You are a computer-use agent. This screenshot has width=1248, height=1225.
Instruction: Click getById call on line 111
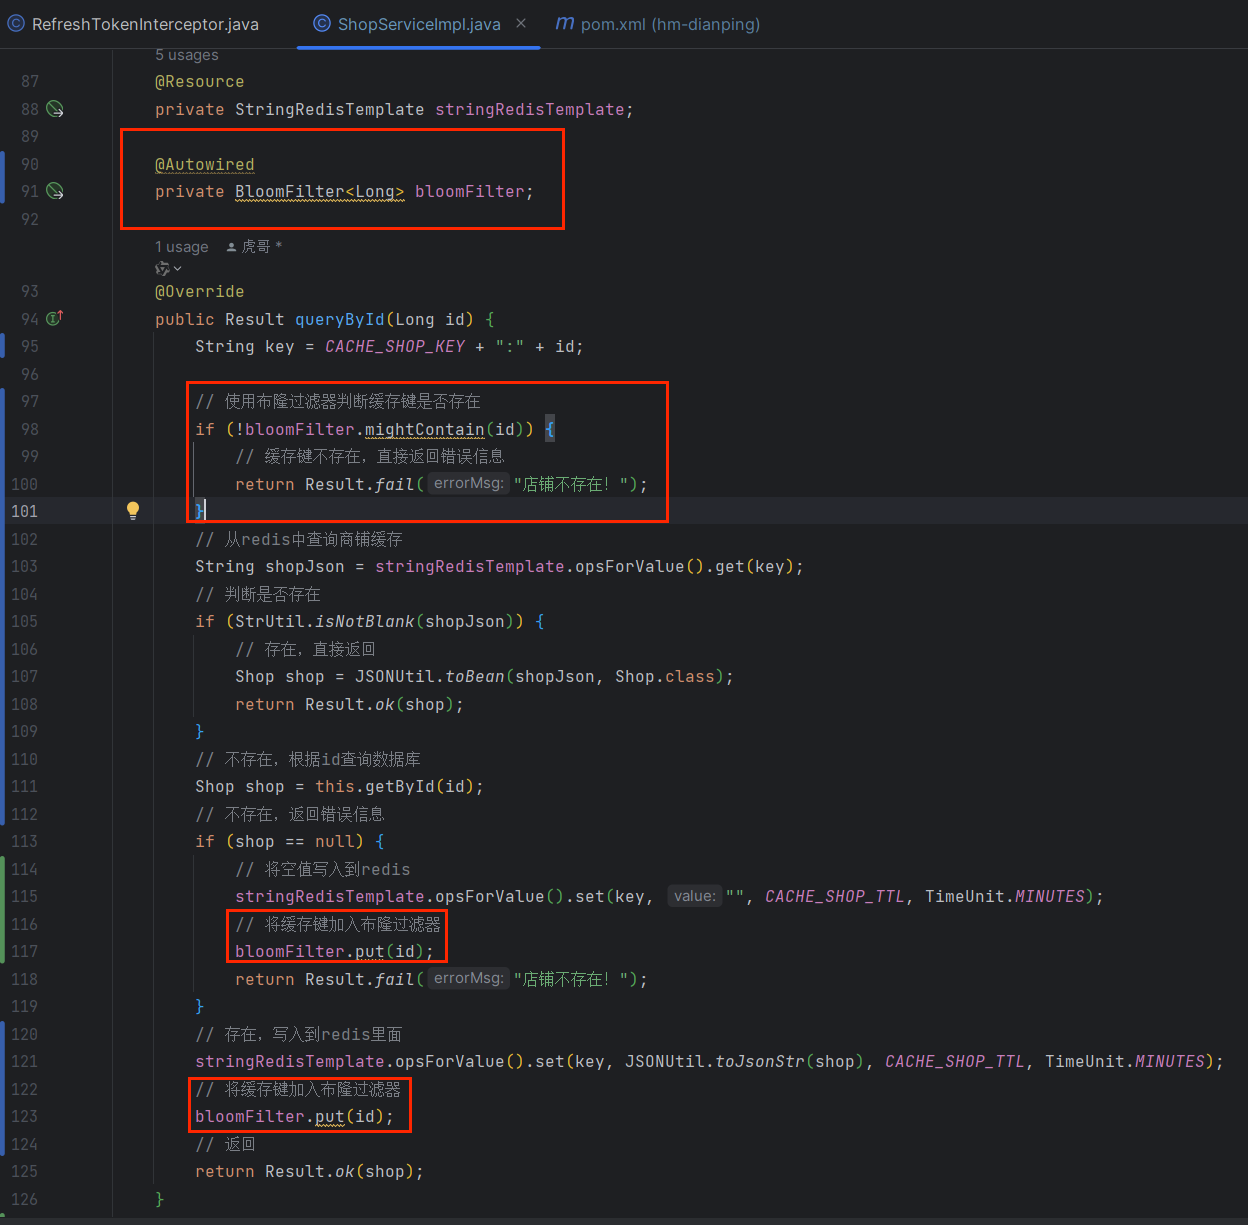[x=400, y=786]
